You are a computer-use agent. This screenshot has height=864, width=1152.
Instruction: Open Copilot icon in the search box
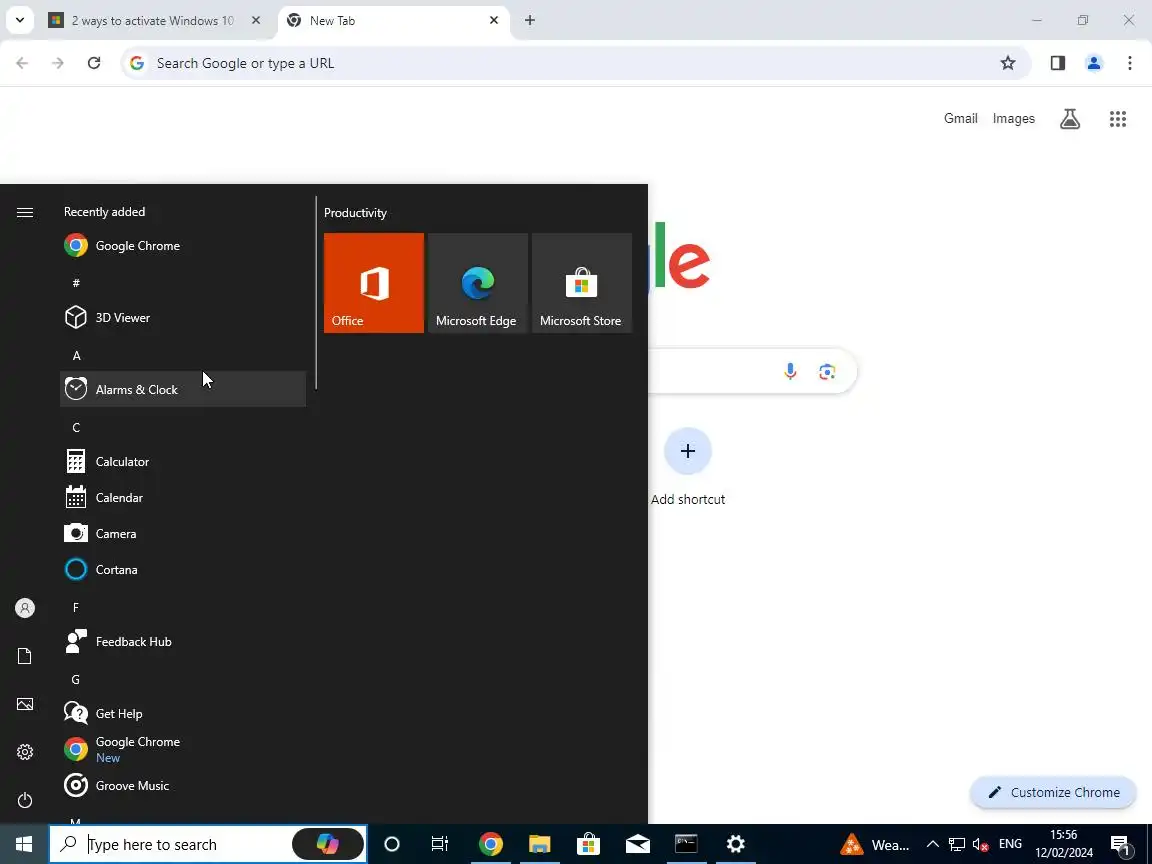point(328,844)
